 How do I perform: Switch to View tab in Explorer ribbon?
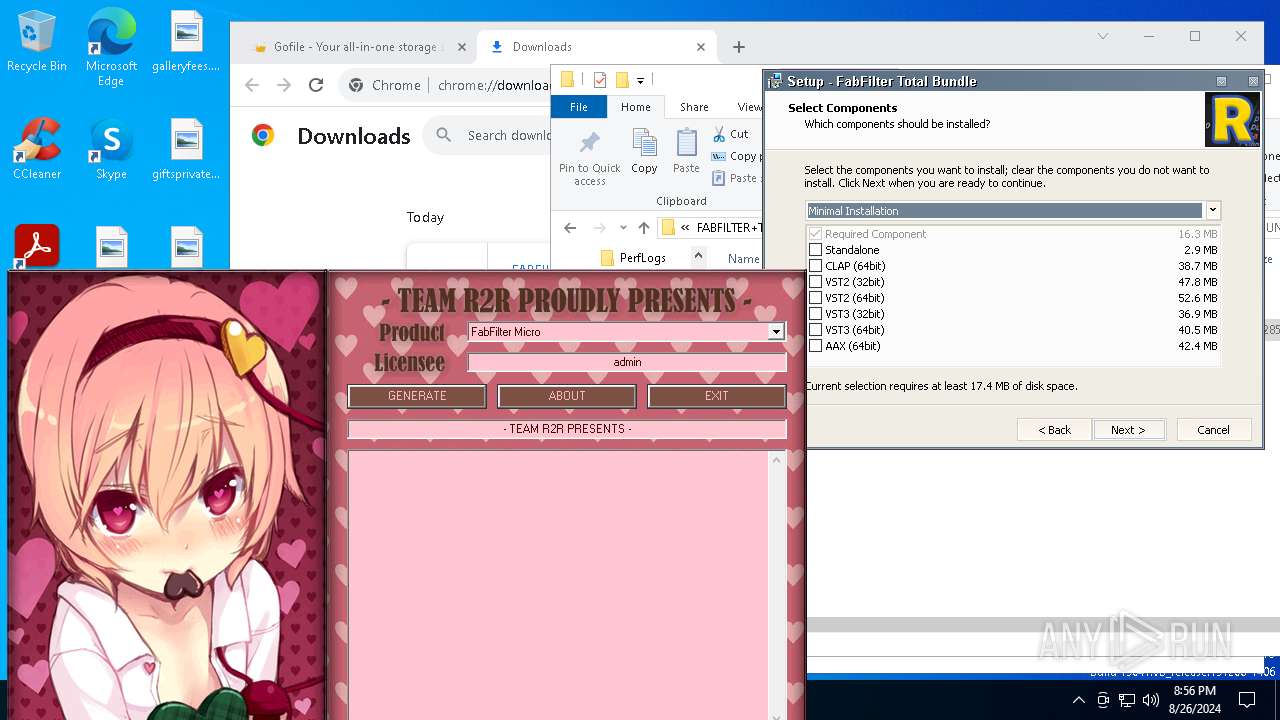click(749, 107)
